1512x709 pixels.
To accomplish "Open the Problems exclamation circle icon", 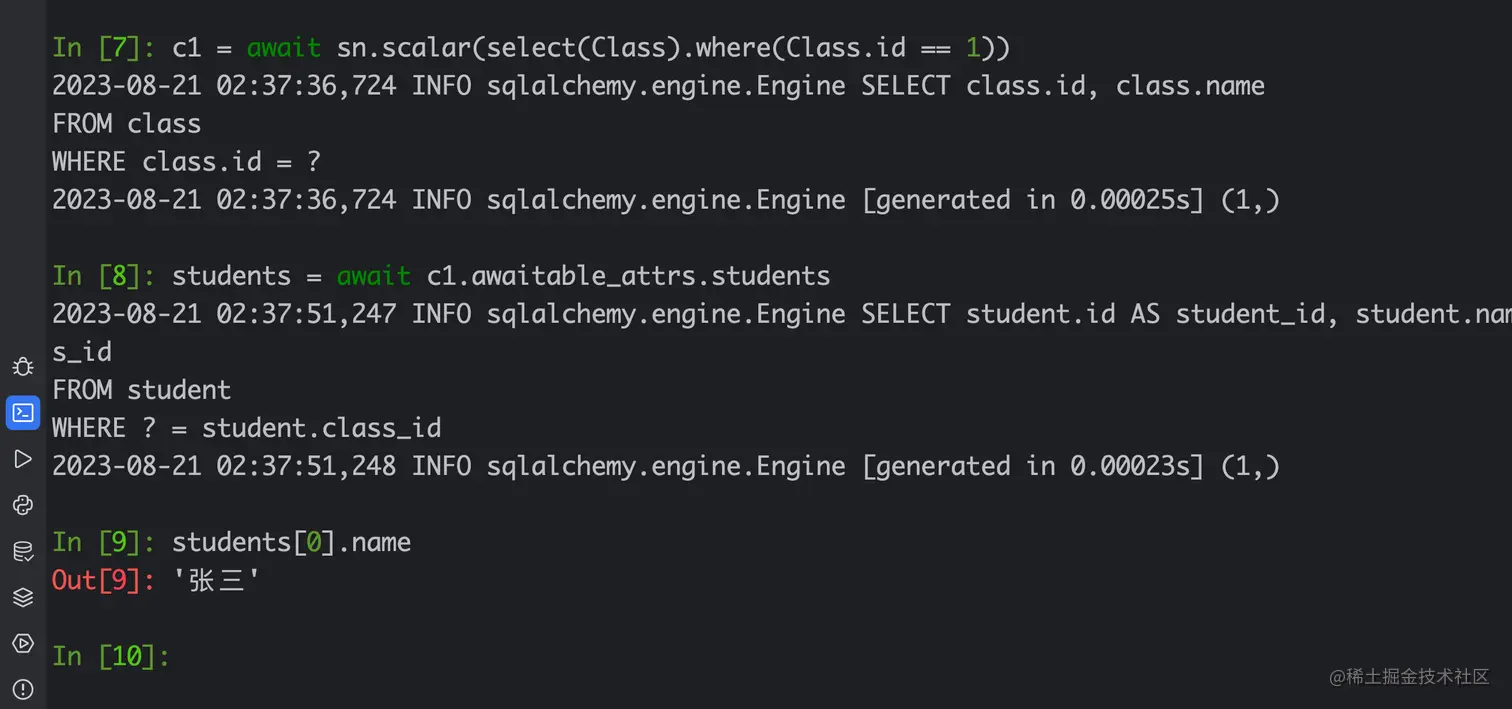I will 23,689.
